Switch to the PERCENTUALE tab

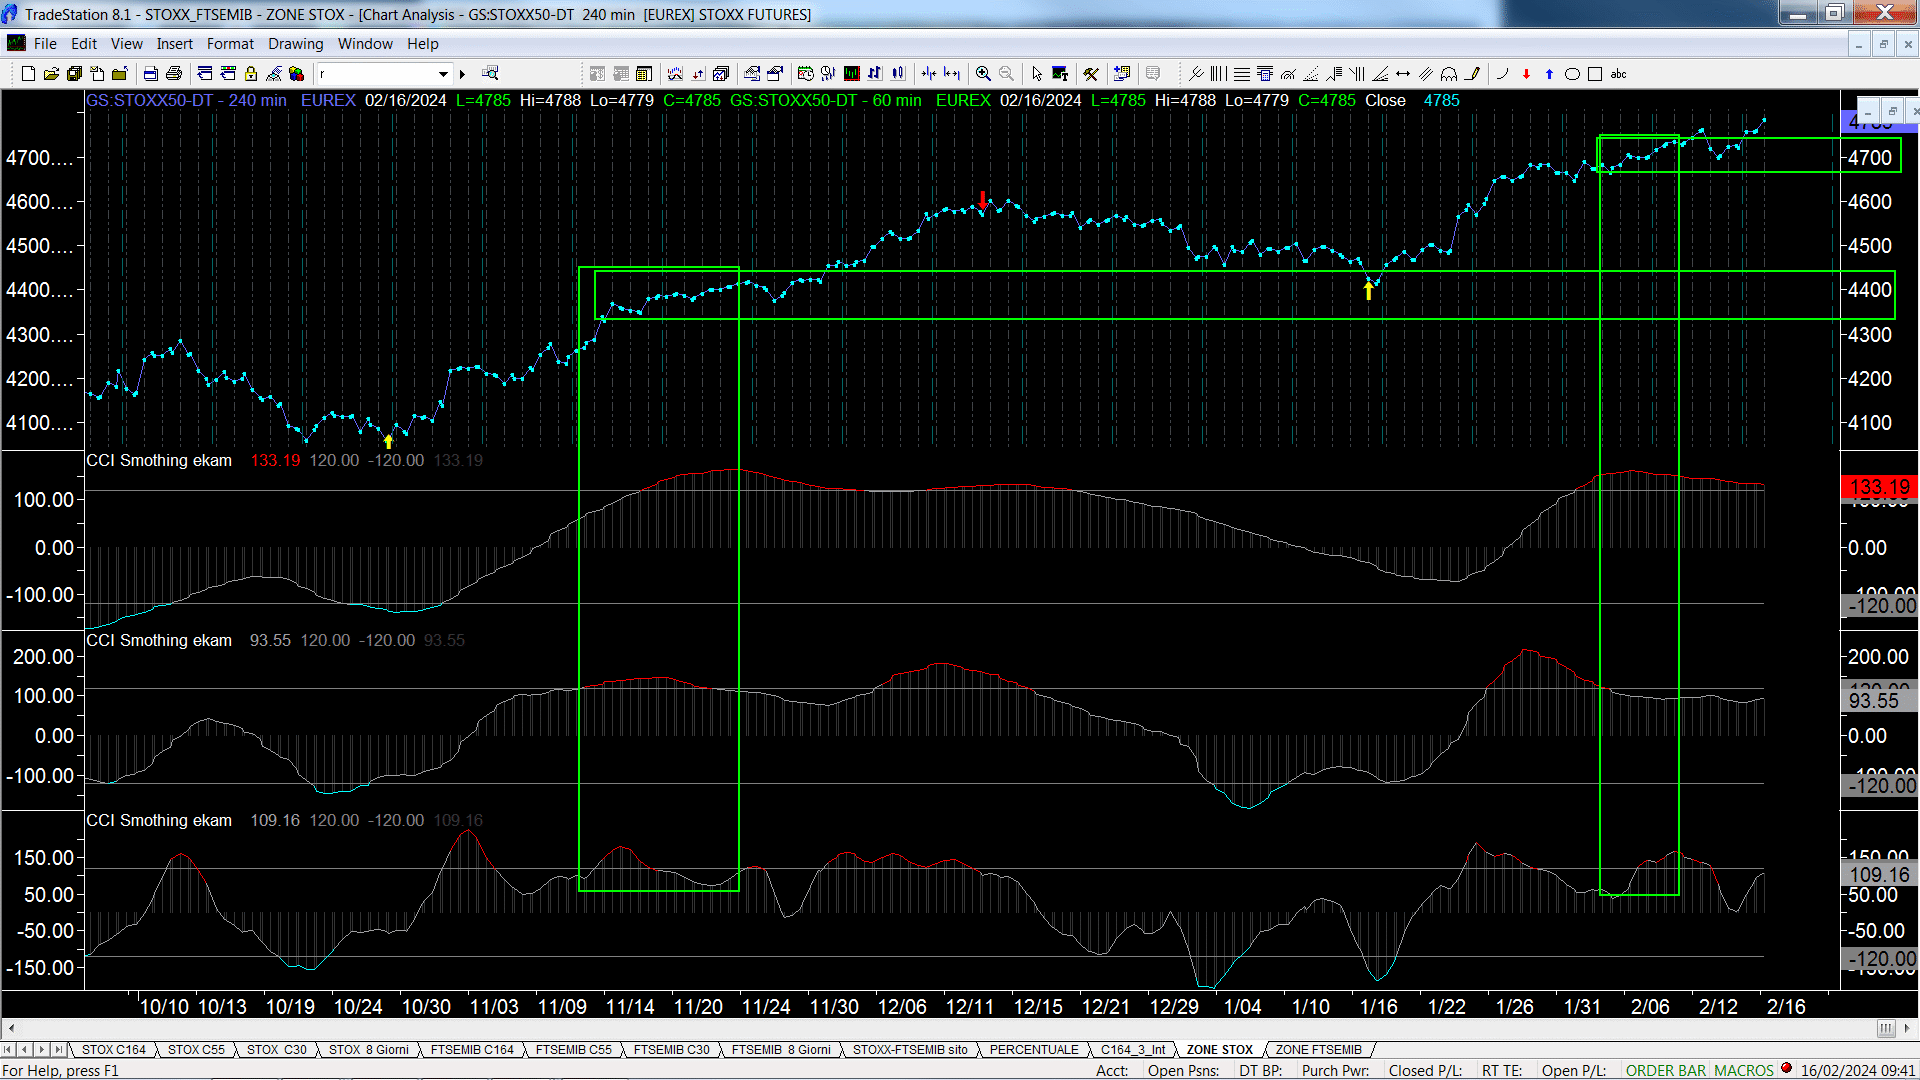[1034, 1049]
